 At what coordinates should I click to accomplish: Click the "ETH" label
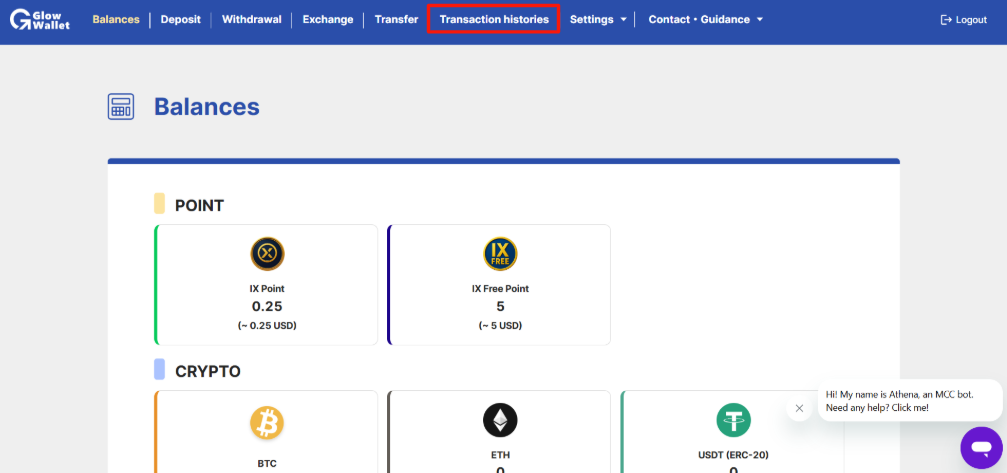[x=500, y=455]
